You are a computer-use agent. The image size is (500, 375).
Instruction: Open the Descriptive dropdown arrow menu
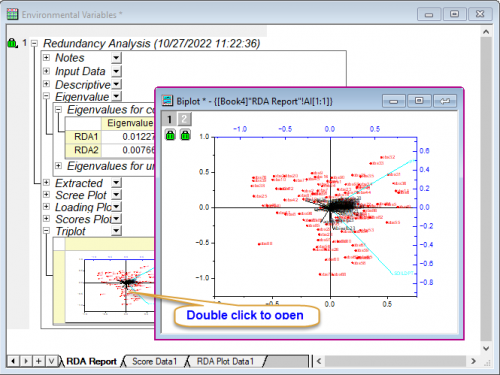pos(116,84)
